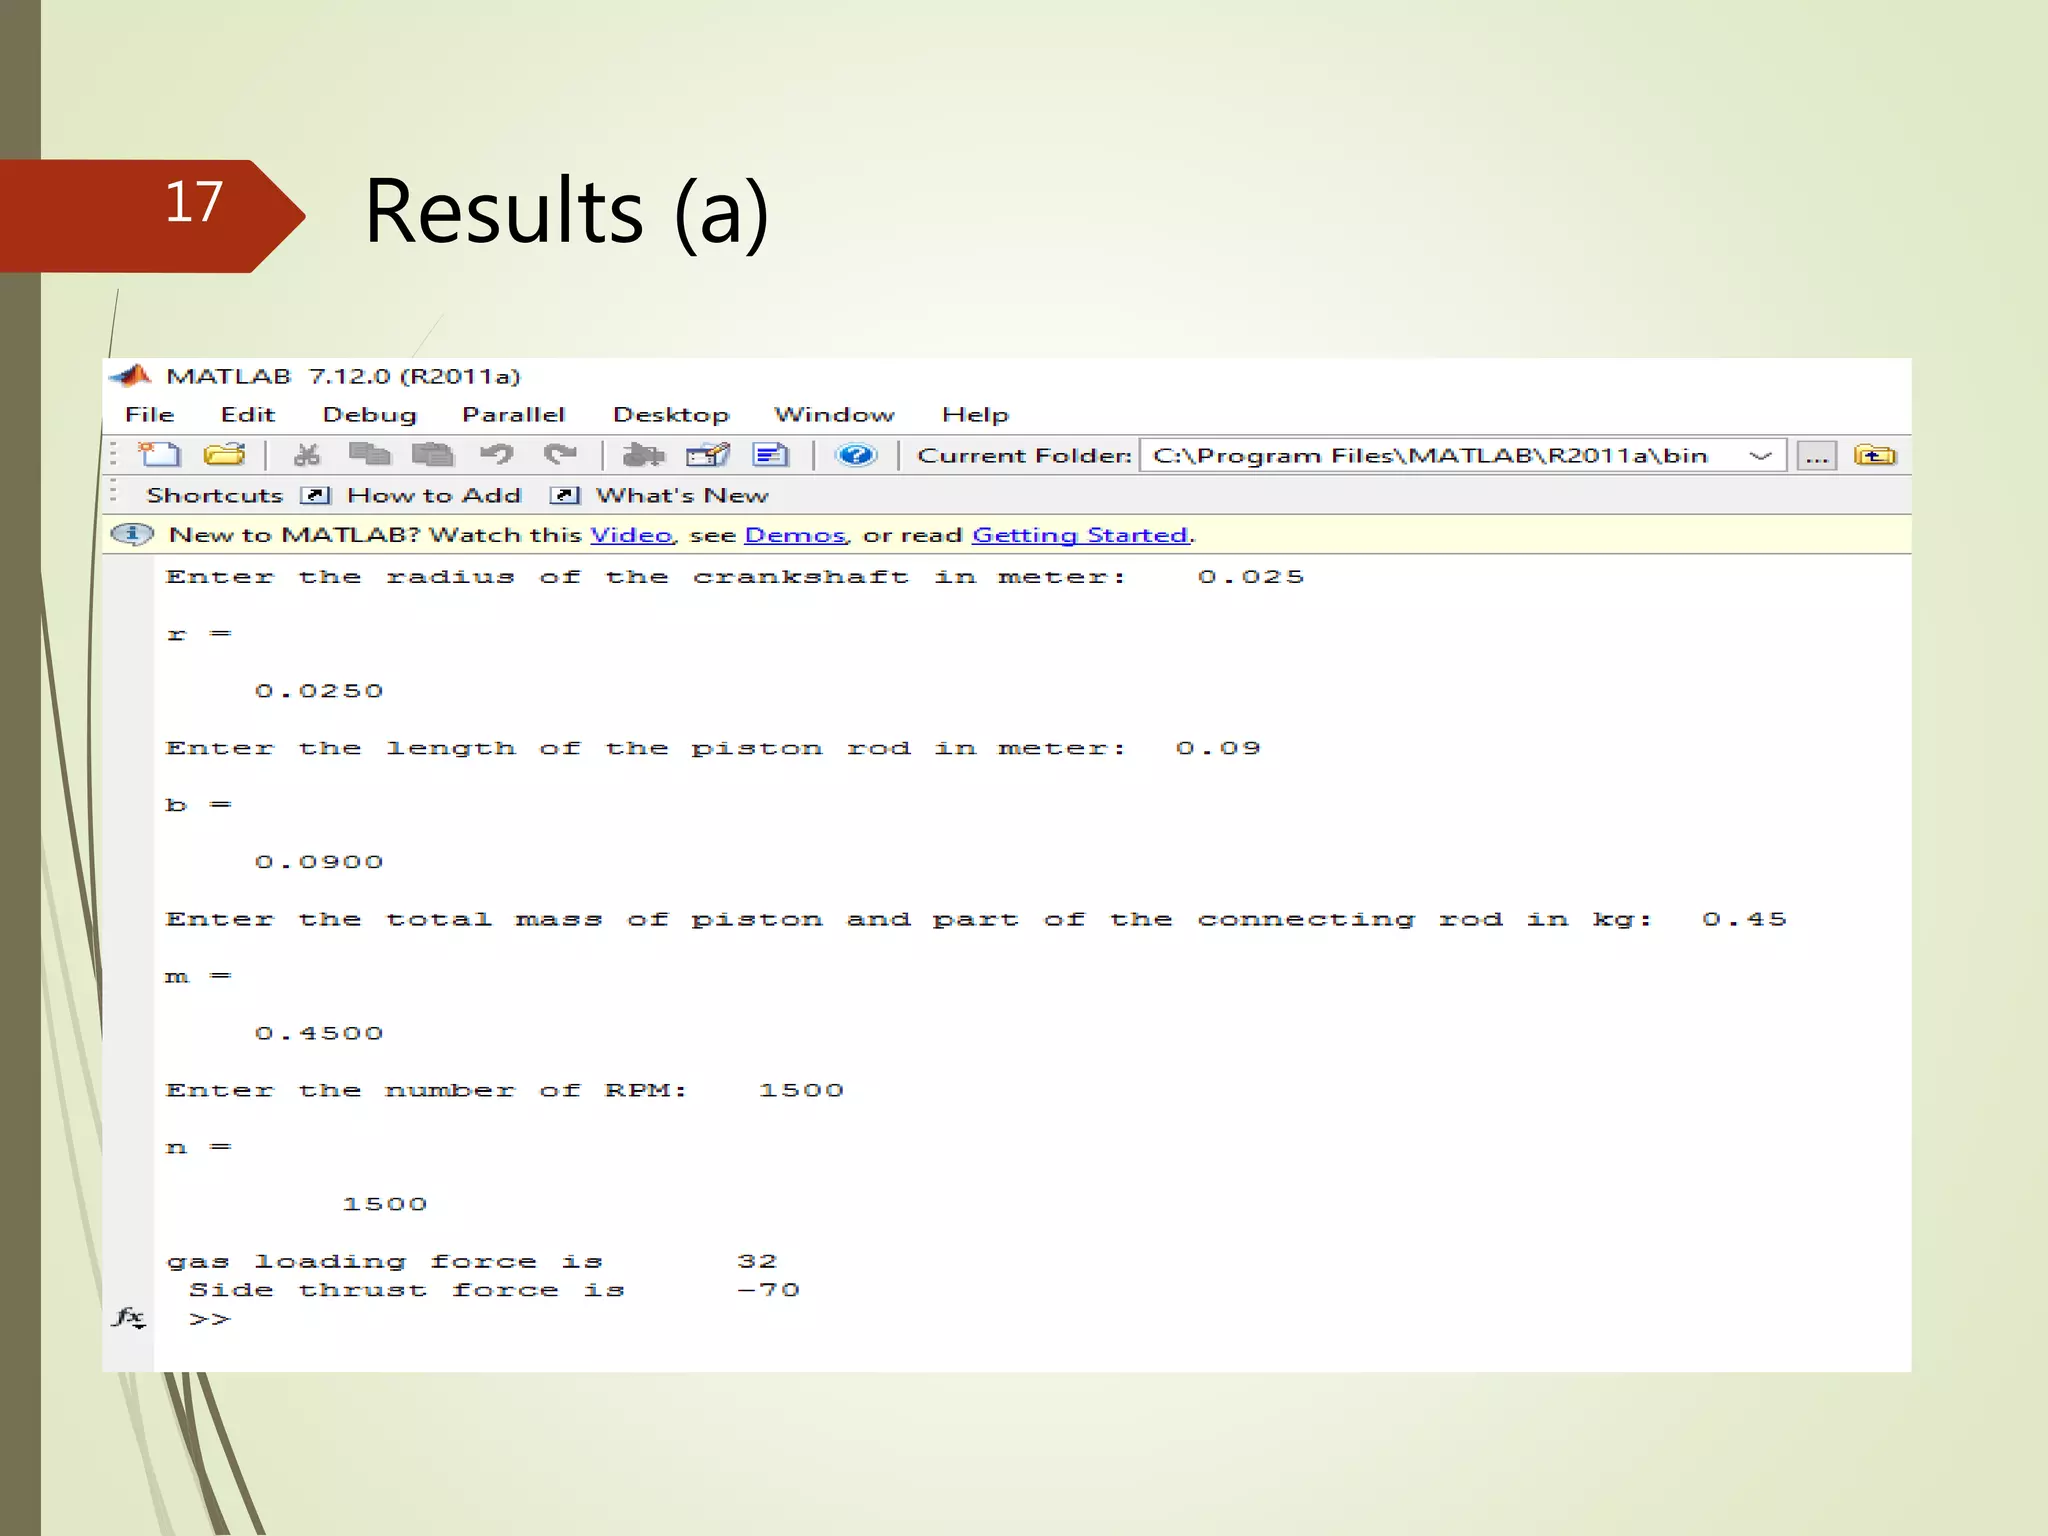
Task: Click the Undo arrow icon
Action: point(496,455)
